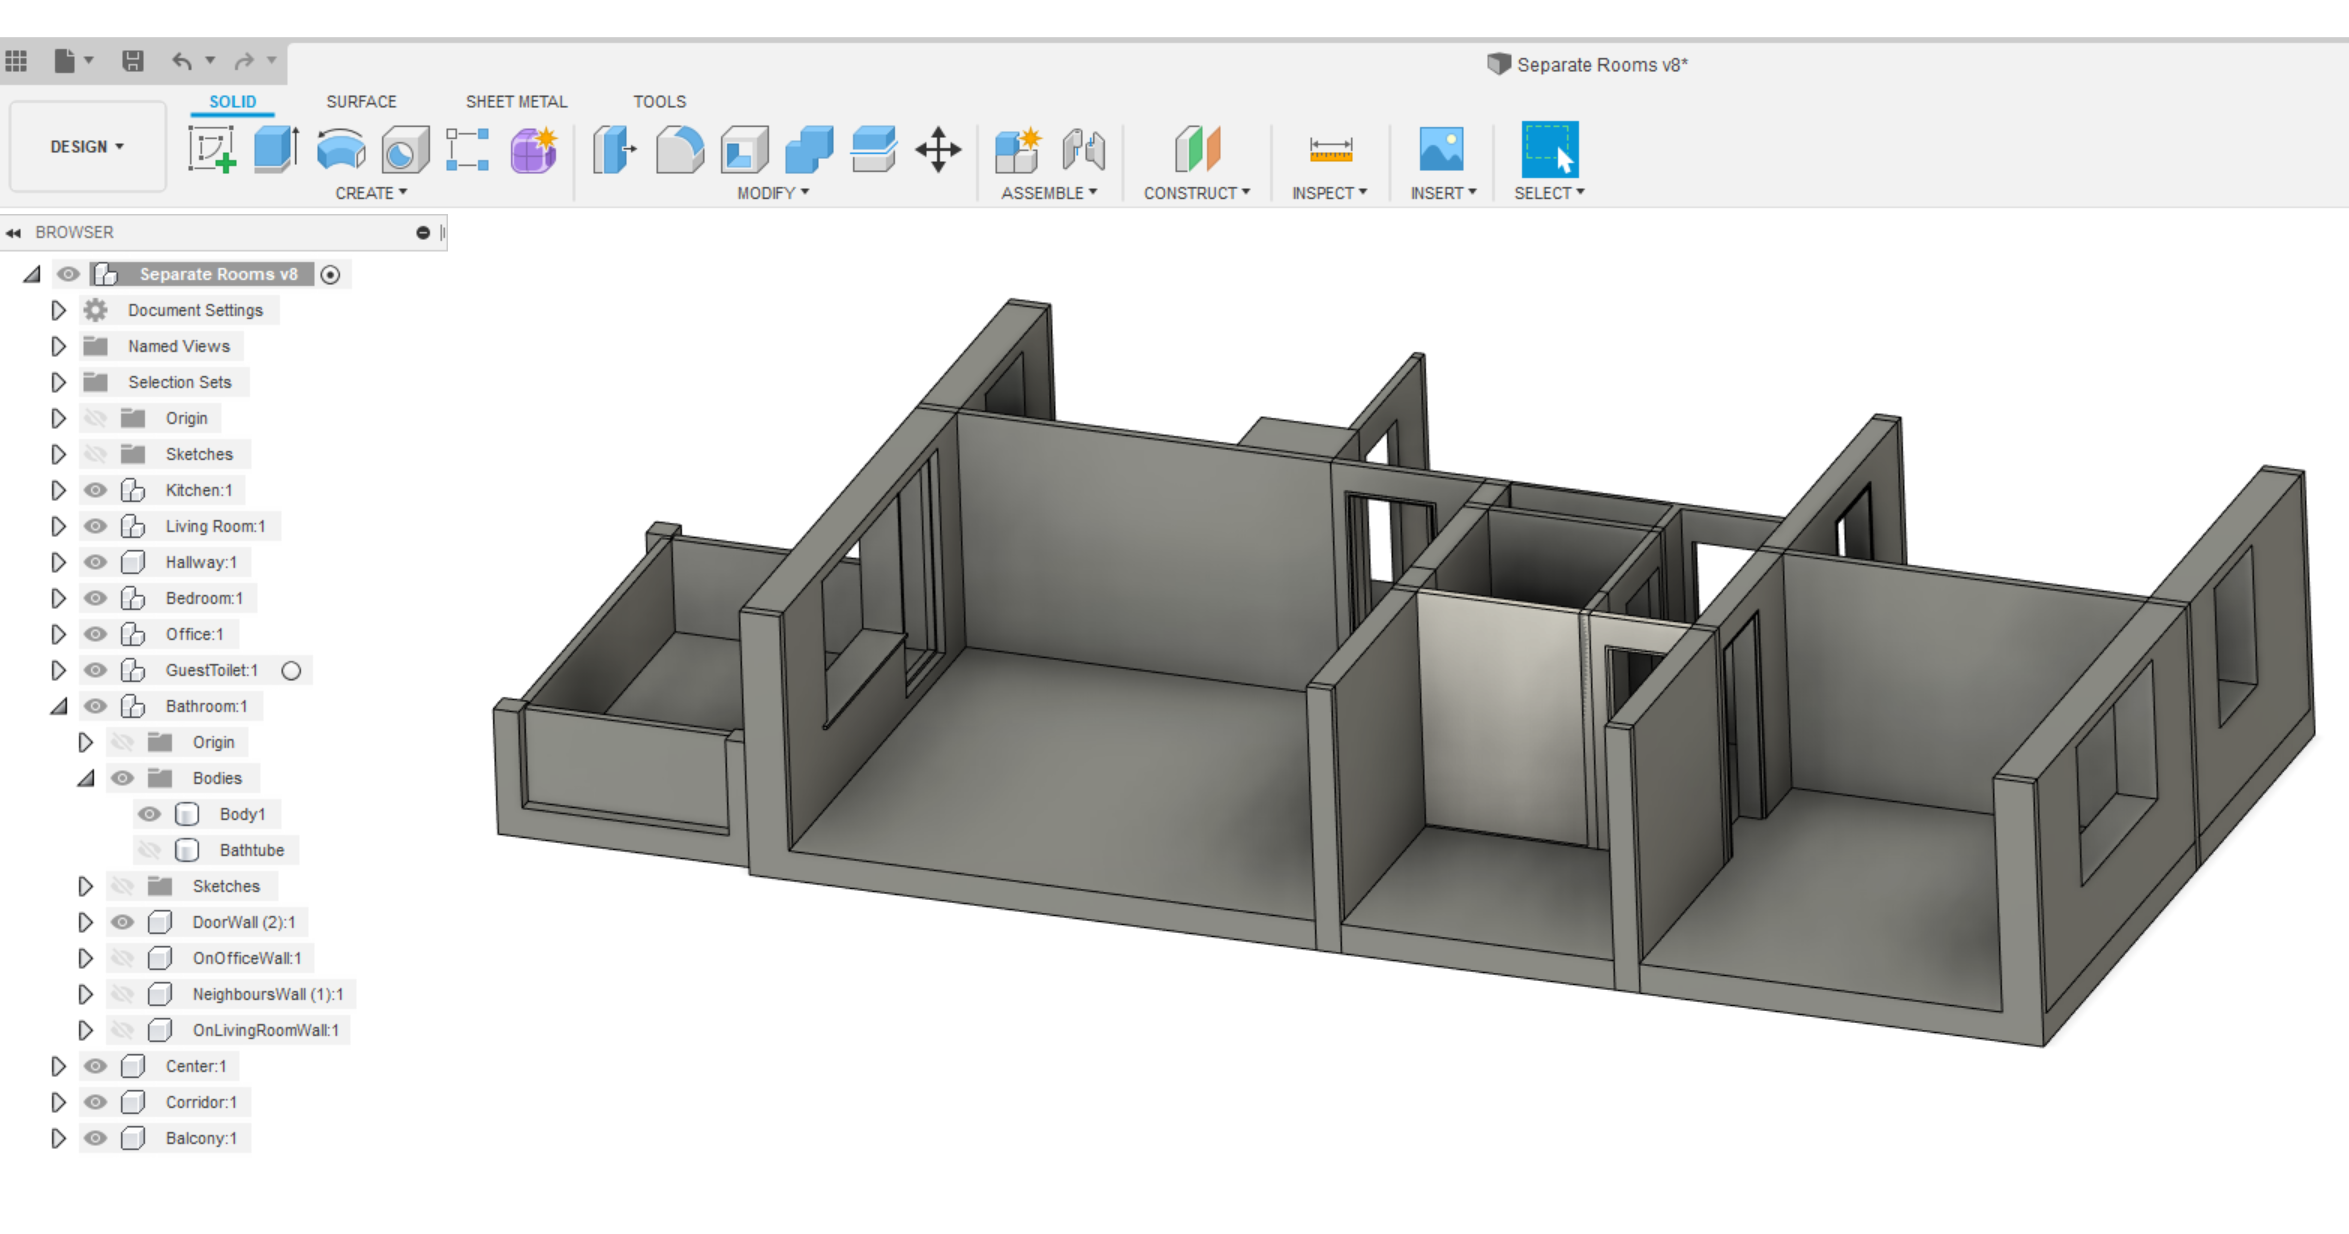Toggle visibility of Balcony:1
Screen dimensions: 2349x1234
[x=95, y=1138]
